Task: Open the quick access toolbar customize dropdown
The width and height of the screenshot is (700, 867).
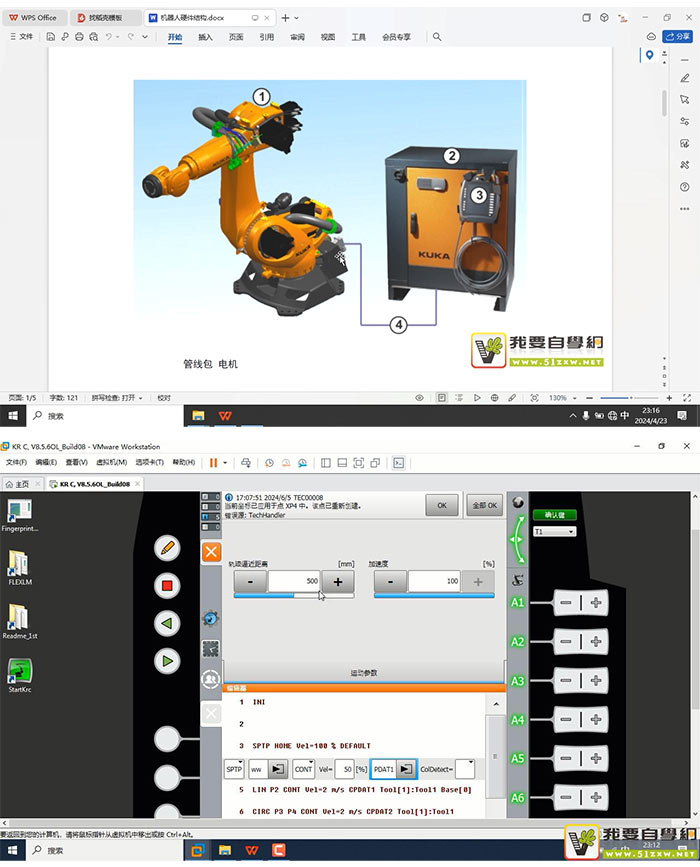Action: (145, 36)
